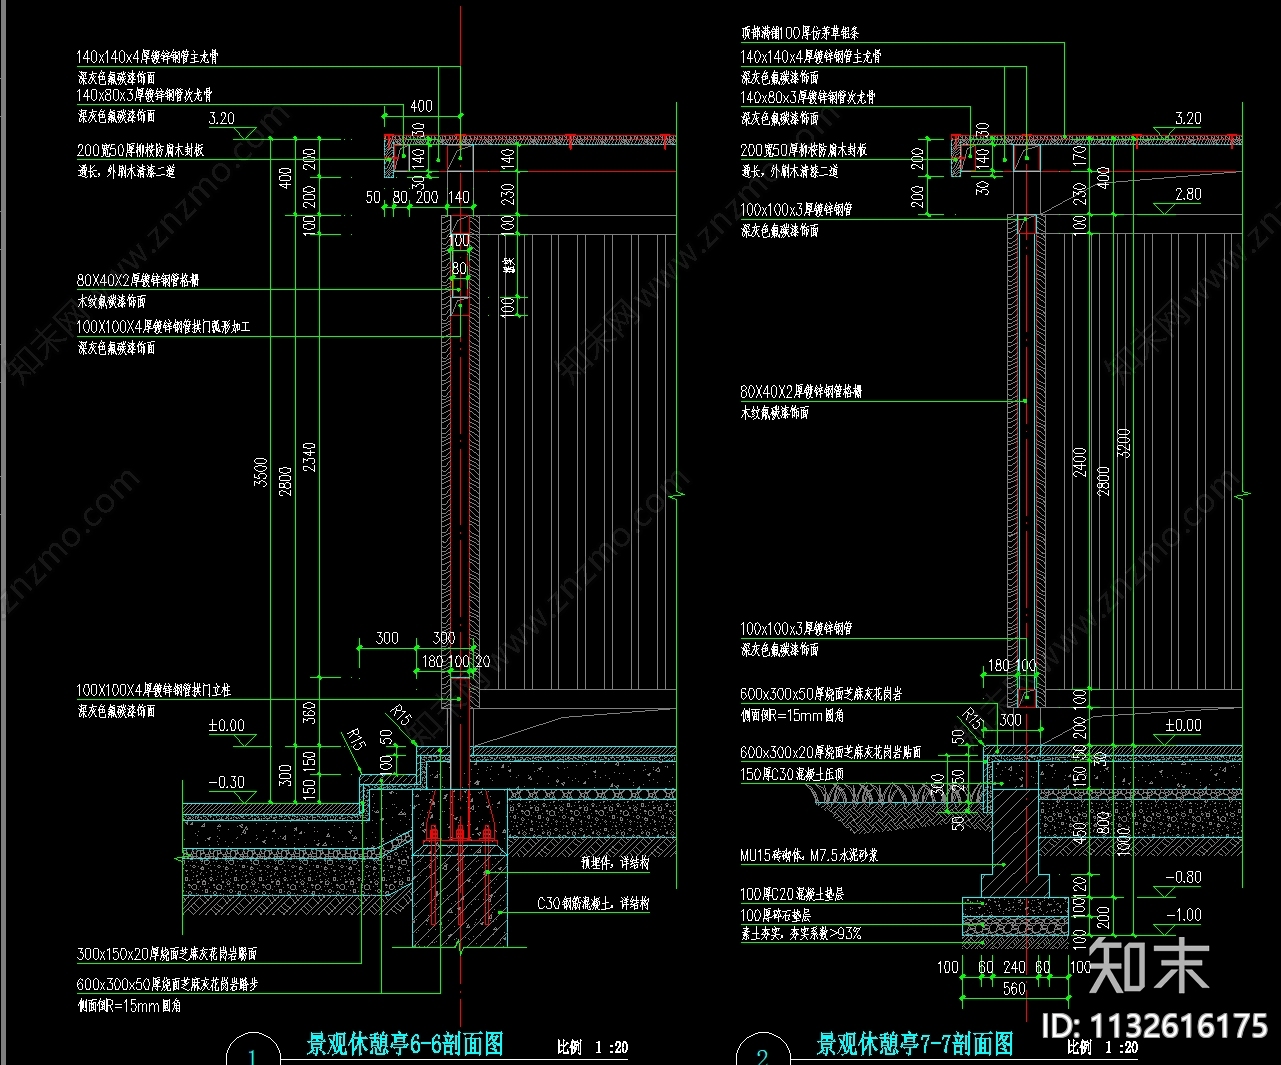Select the title 景观休憩亭7-7剖面图
The width and height of the screenshot is (1281, 1065).
915,1045
